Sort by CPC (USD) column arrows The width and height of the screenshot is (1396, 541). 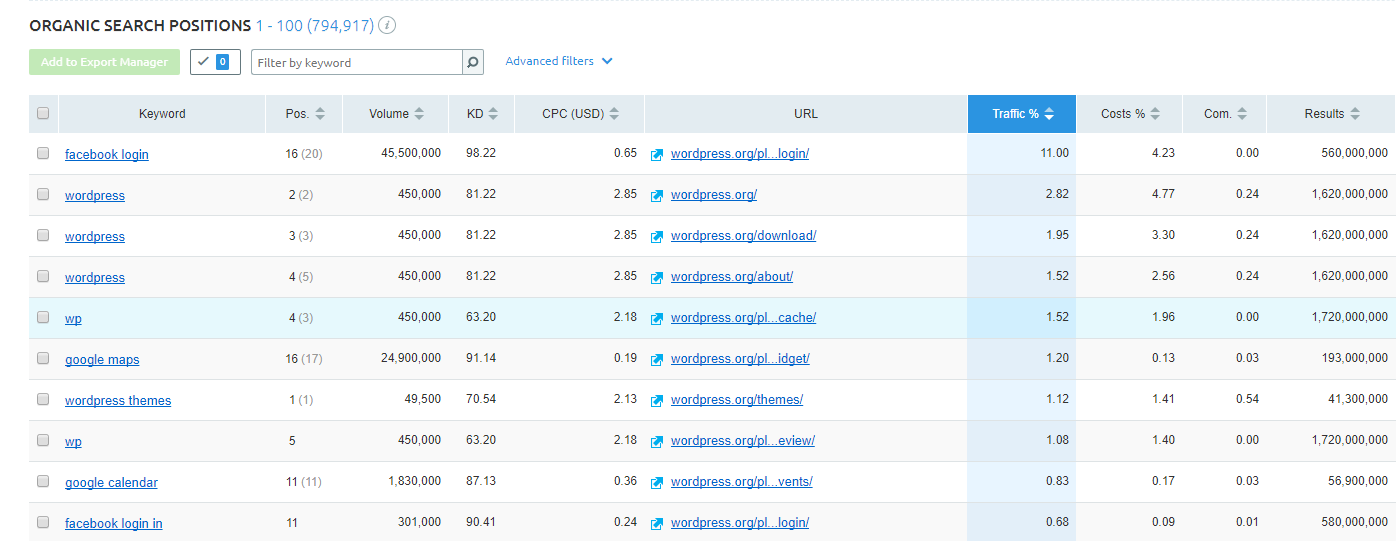(x=614, y=114)
